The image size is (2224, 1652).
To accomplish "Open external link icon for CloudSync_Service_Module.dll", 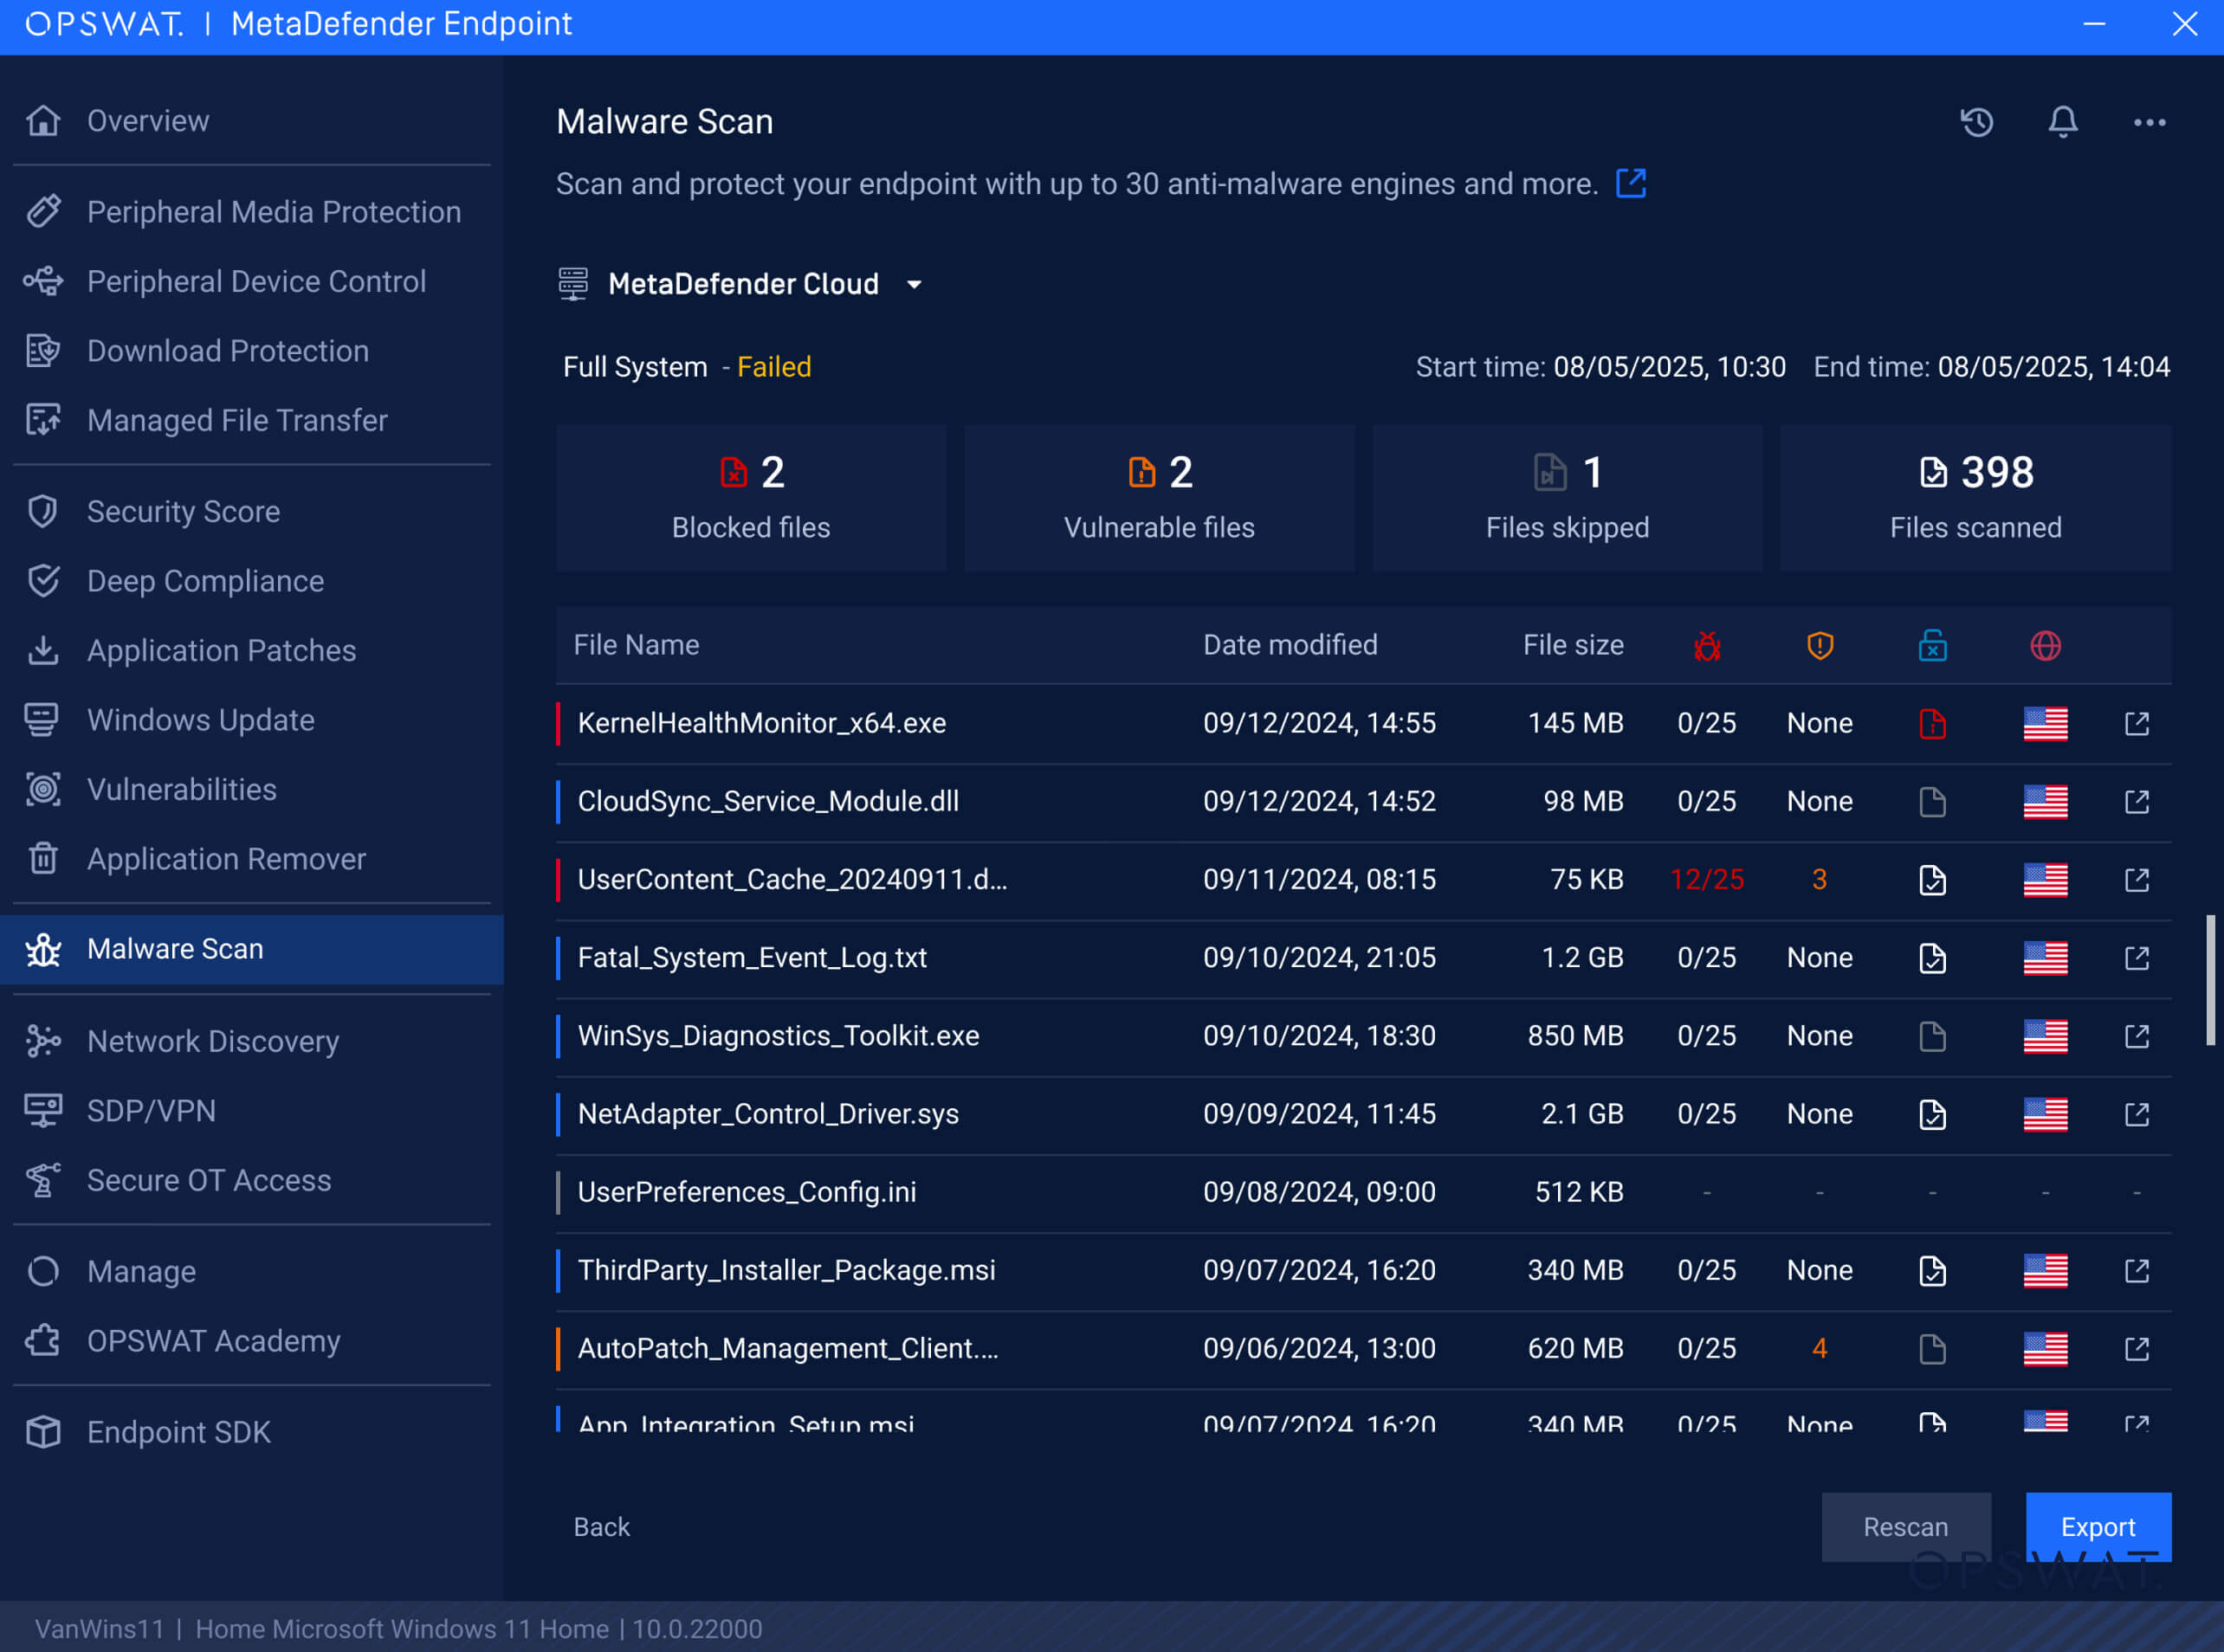I will click(x=2137, y=801).
